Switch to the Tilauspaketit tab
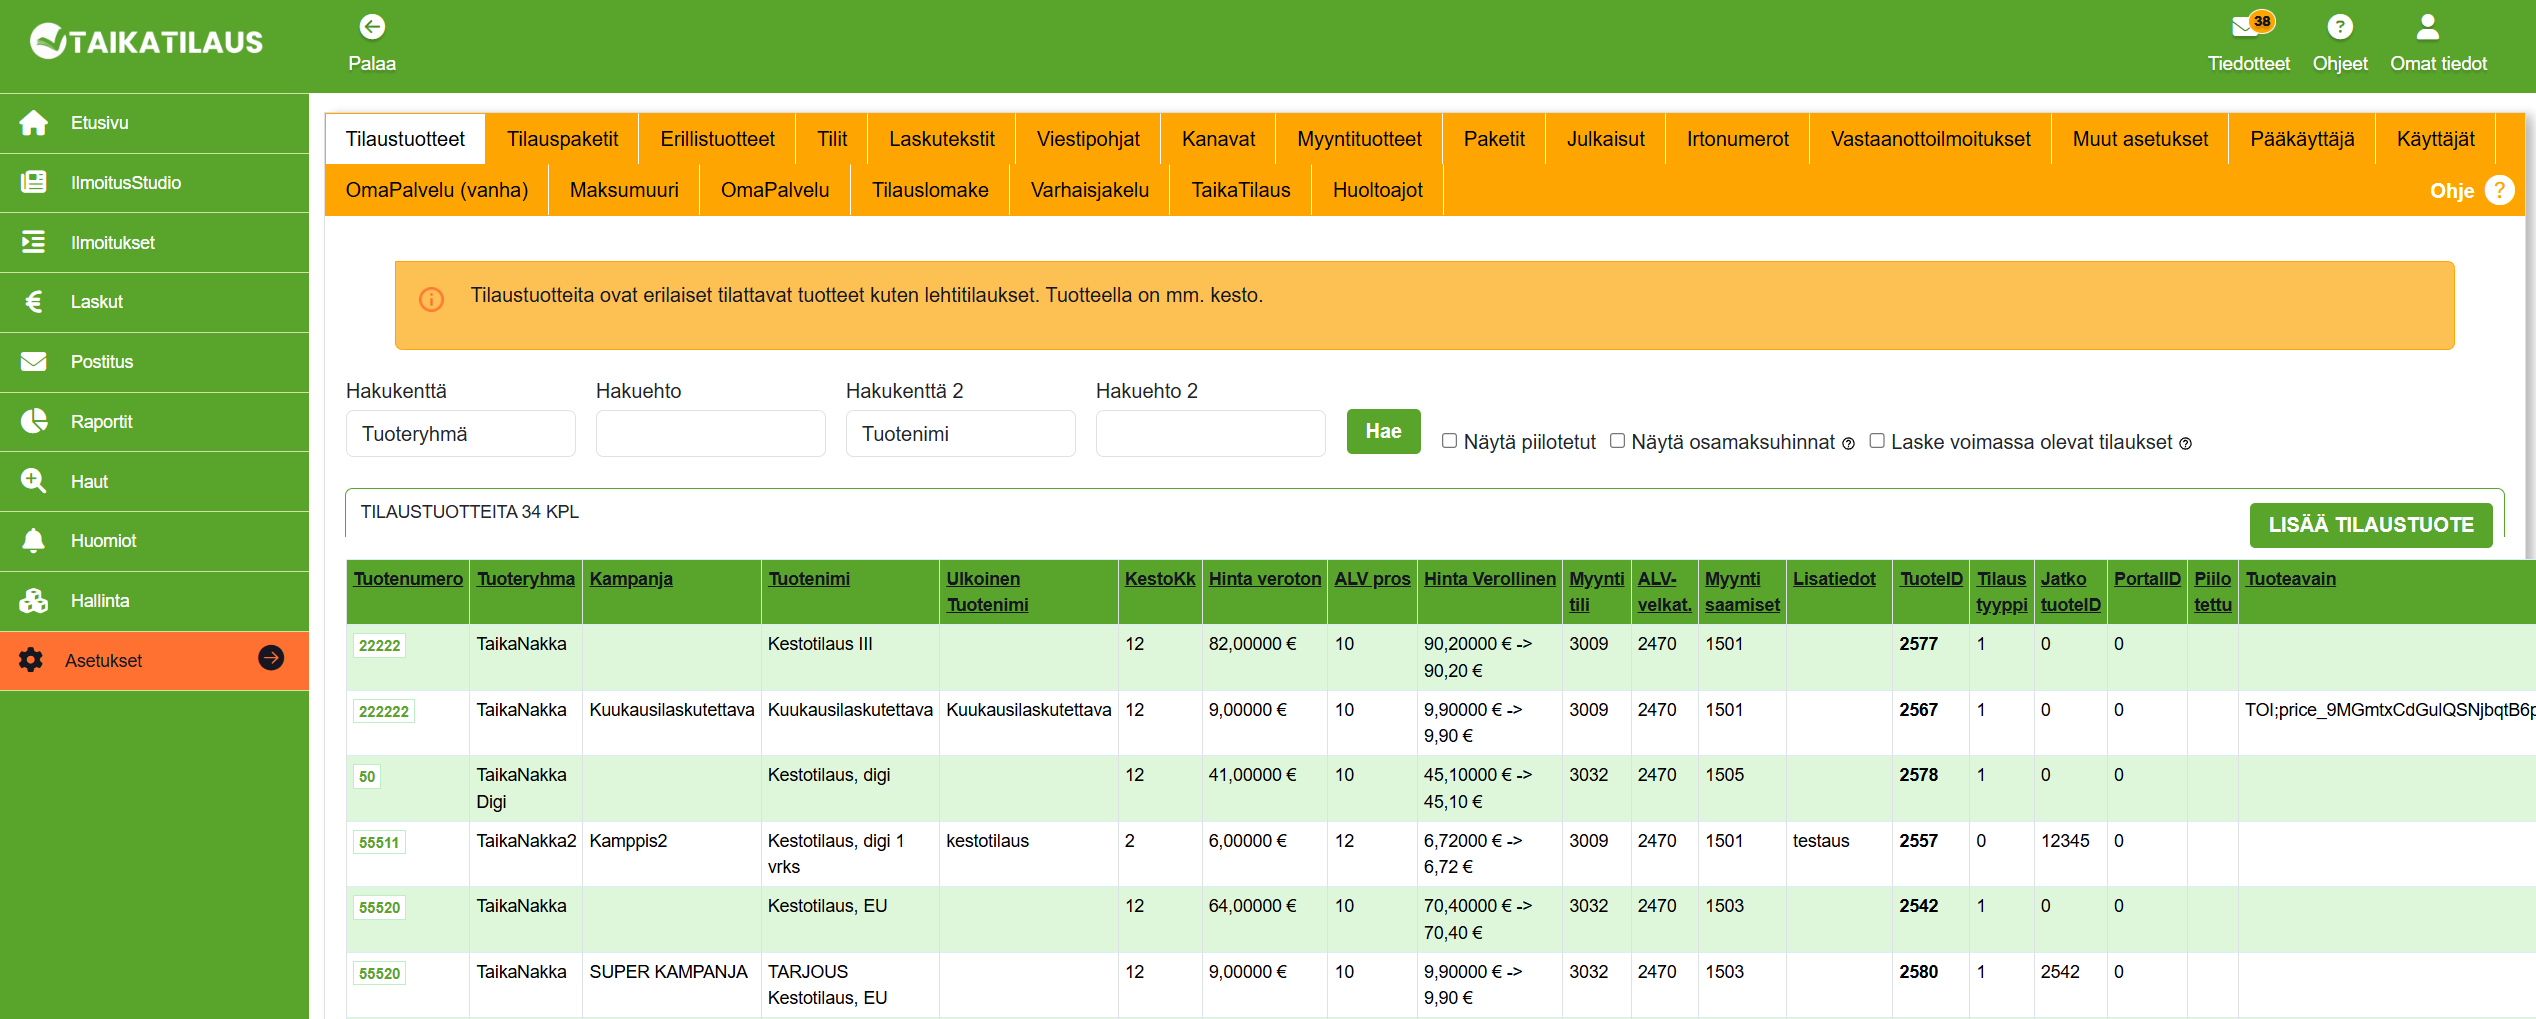2536x1019 pixels. pos(562,139)
